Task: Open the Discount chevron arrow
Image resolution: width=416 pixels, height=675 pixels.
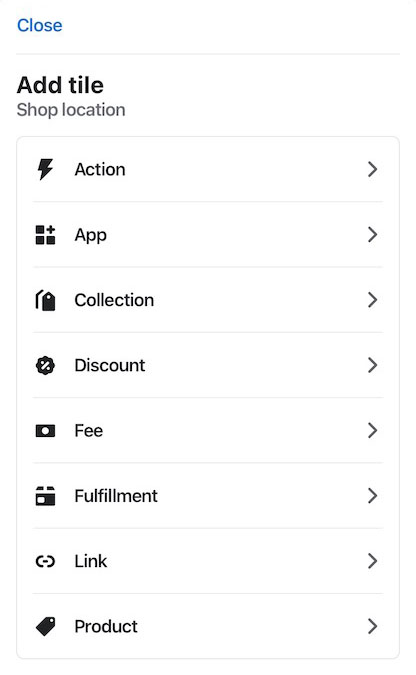Action: click(x=373, y=365)
